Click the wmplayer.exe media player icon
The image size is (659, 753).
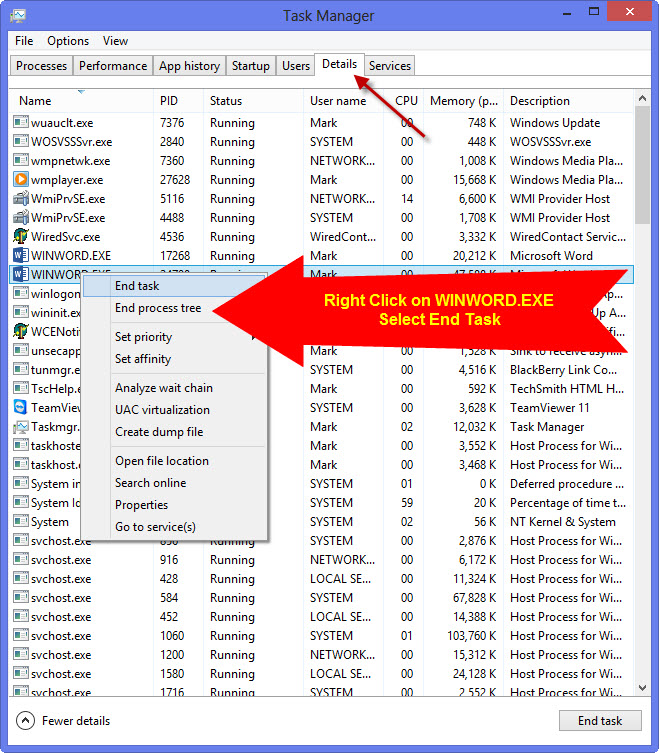tap(21, 180)
